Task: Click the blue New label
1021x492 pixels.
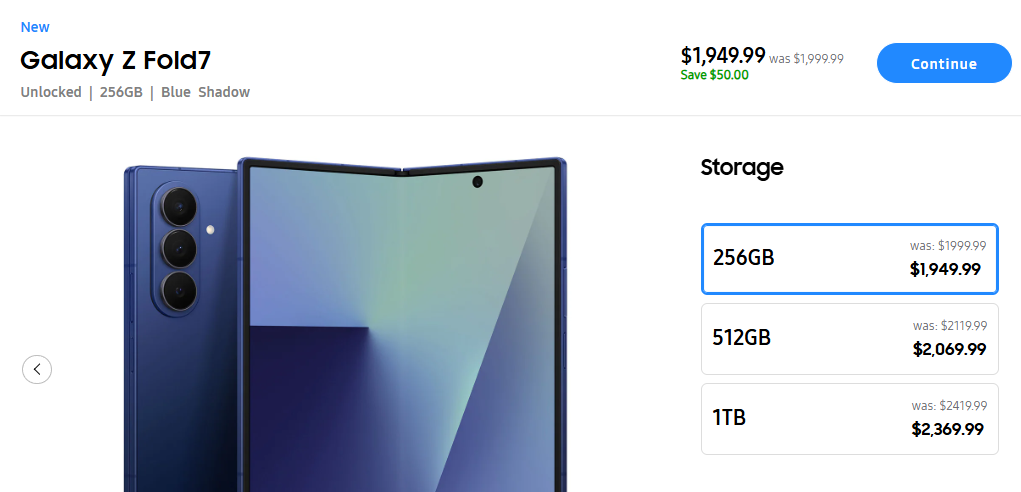Action: (35, 27)
